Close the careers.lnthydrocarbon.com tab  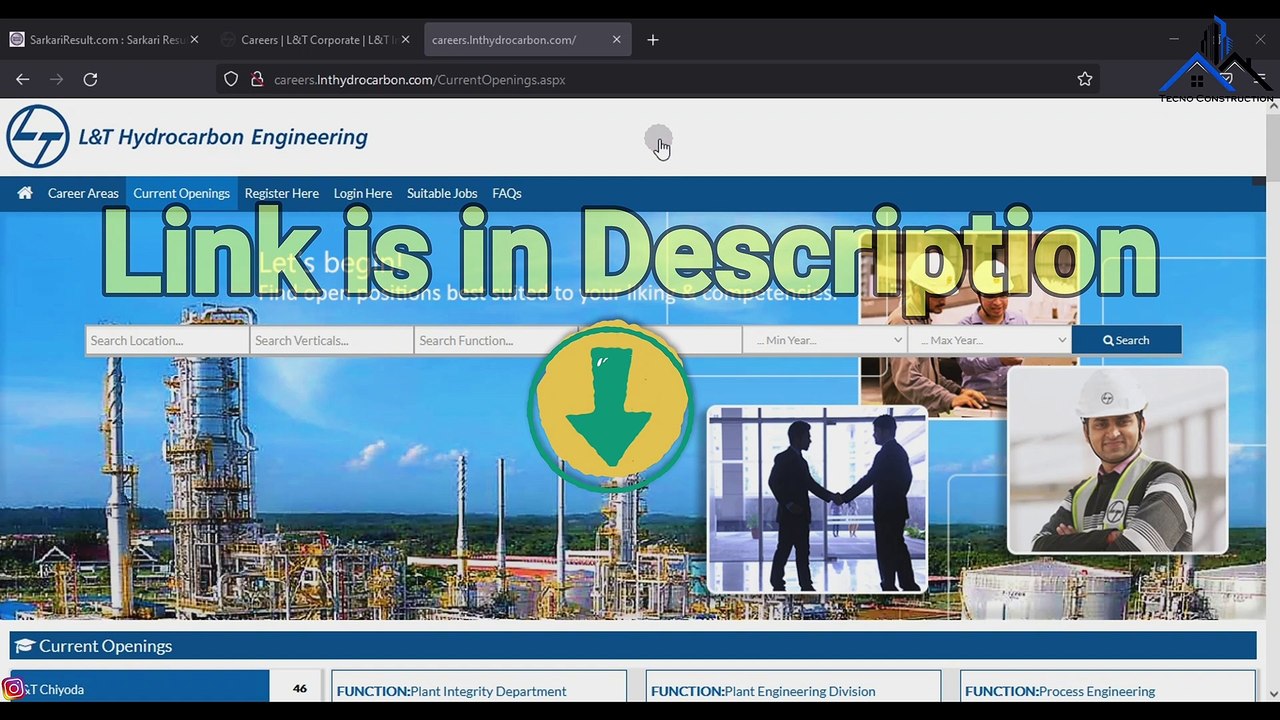coord(616,40)
